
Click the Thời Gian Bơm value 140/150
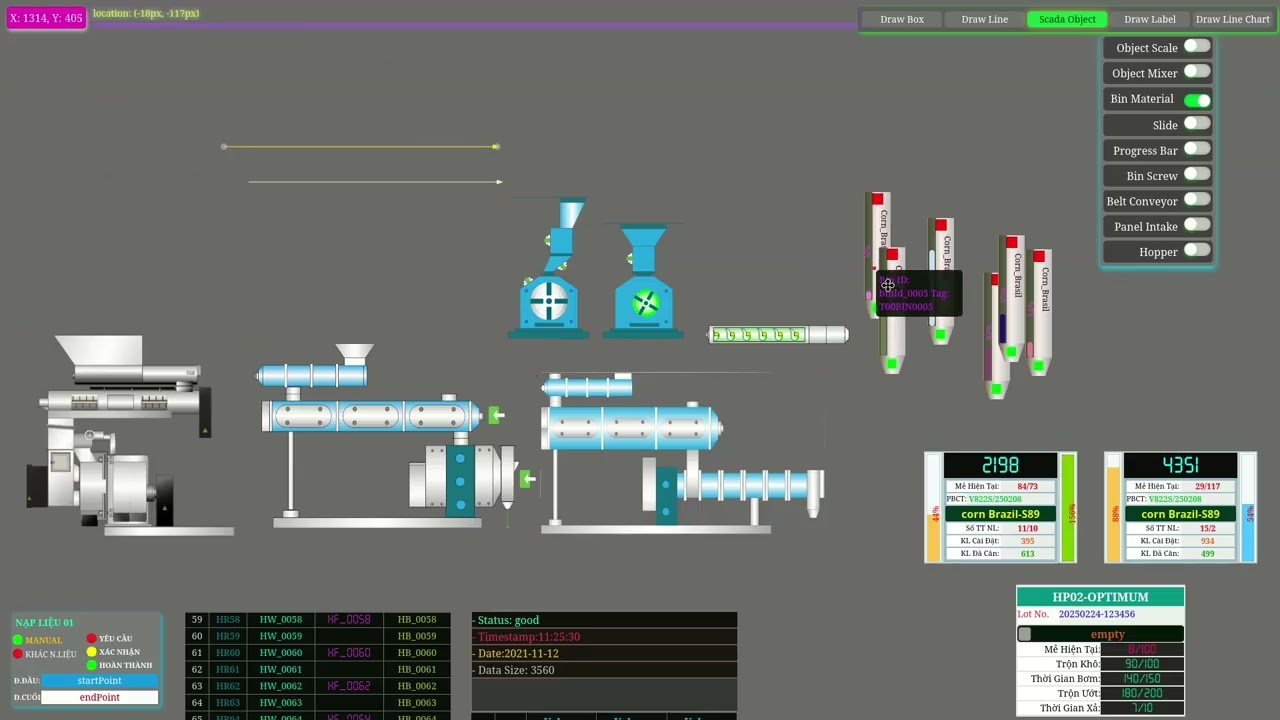pos(1142,678)
